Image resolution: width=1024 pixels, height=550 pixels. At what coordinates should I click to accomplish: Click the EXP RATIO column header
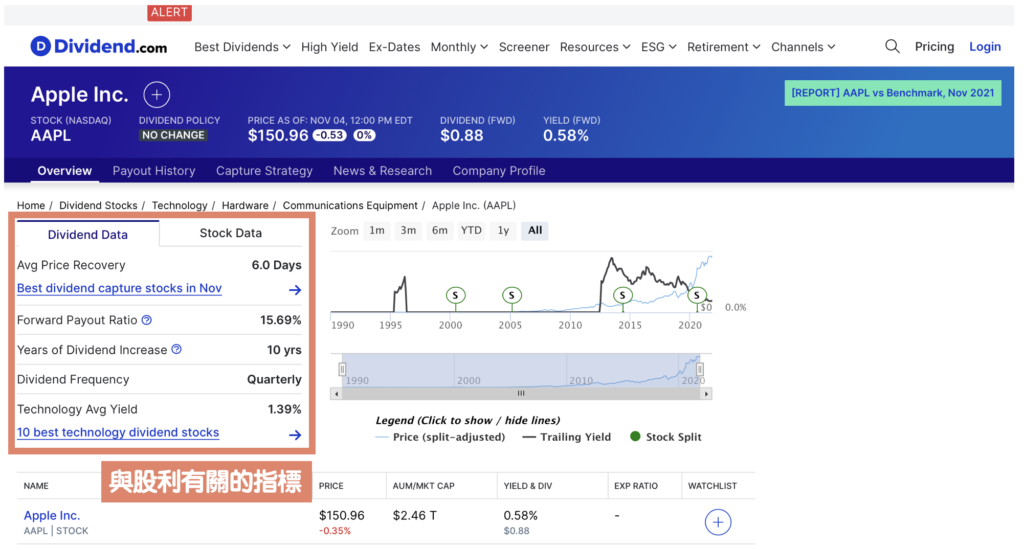(x=636, y=486)
